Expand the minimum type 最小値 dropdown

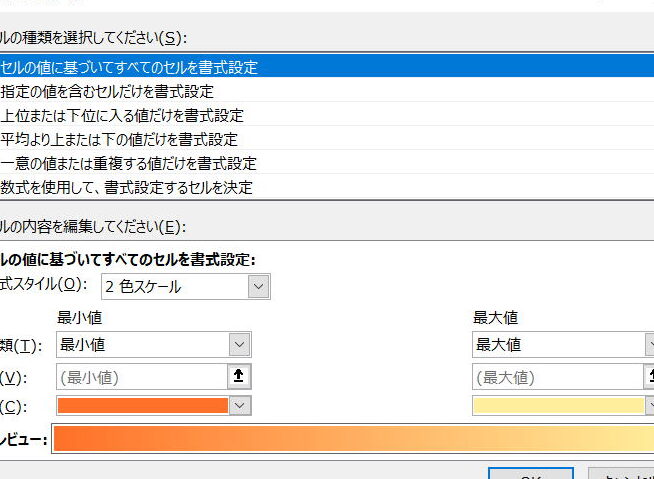[152, 345]
